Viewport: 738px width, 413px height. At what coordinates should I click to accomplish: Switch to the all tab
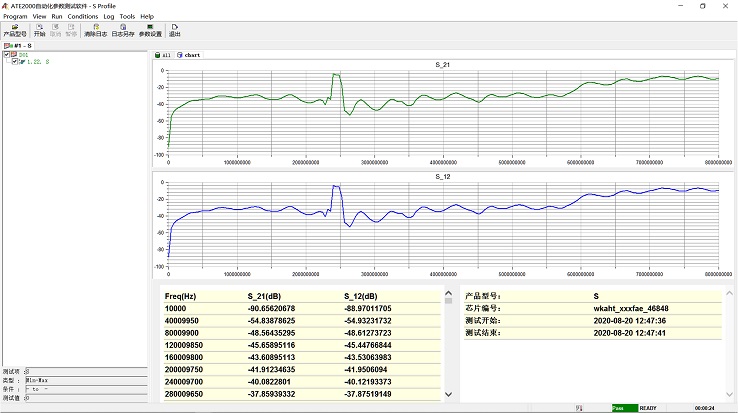163,55
